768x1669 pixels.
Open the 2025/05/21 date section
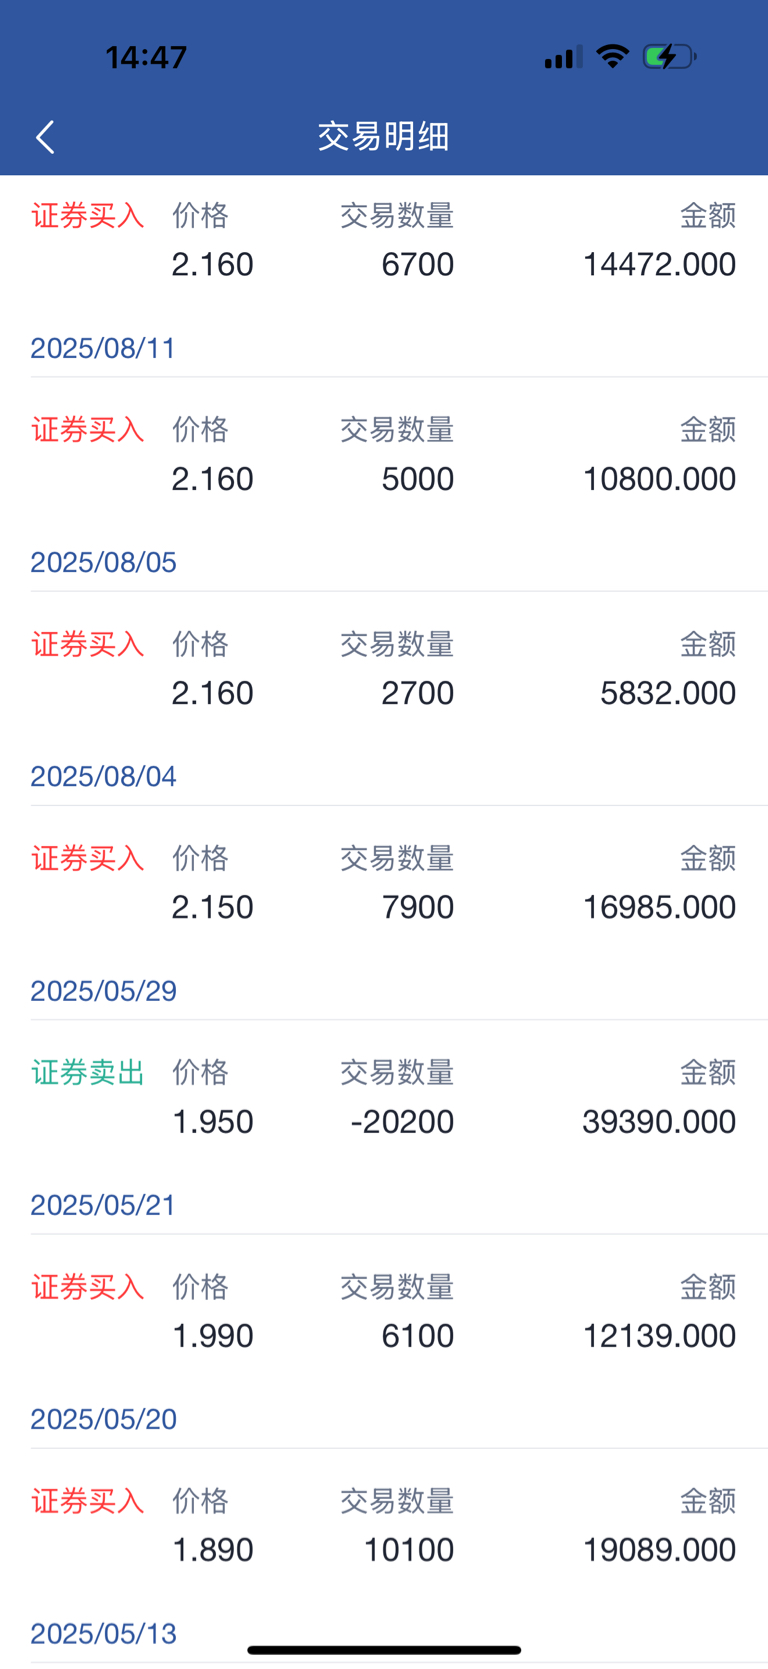coord(103,1205)
